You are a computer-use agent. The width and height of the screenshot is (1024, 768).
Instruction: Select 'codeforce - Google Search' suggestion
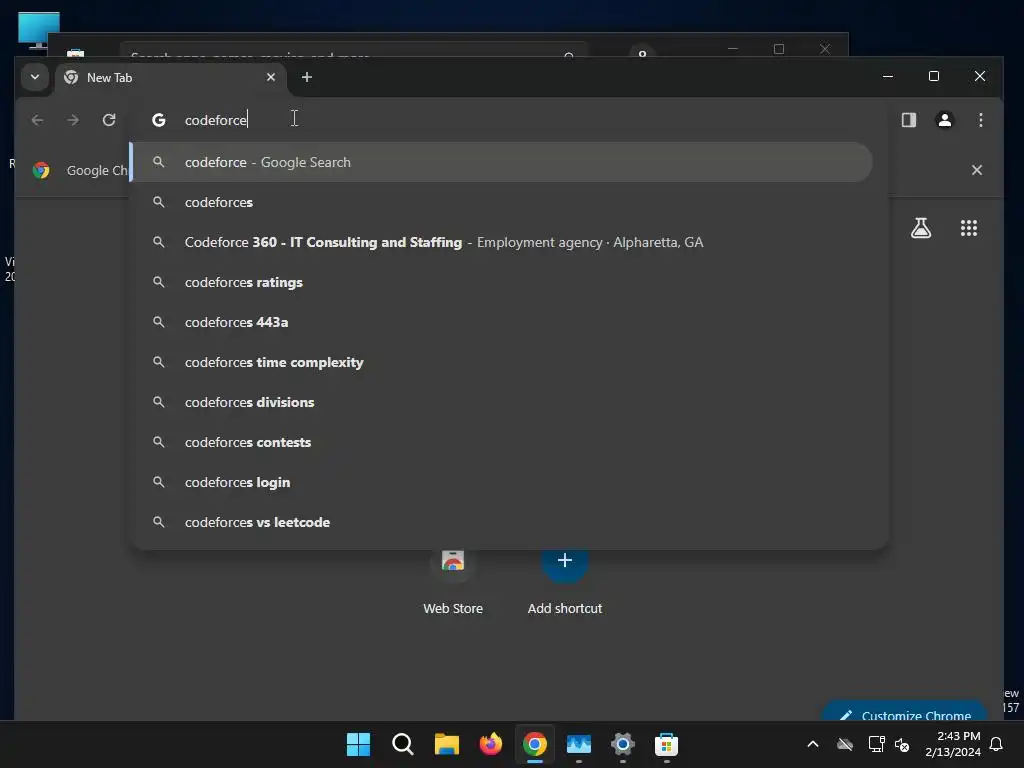(x=501, y=162)
